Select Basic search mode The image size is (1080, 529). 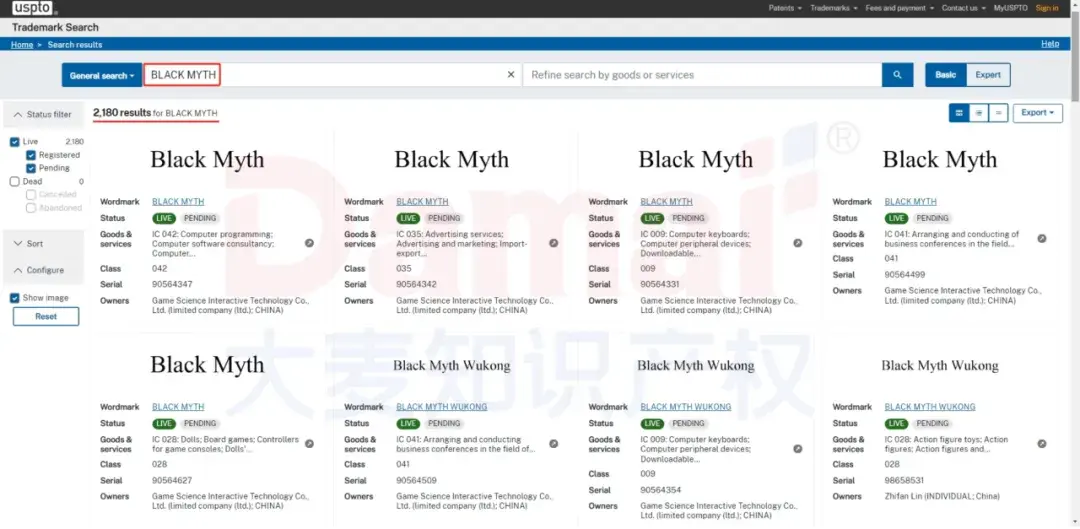click(946, 75)
